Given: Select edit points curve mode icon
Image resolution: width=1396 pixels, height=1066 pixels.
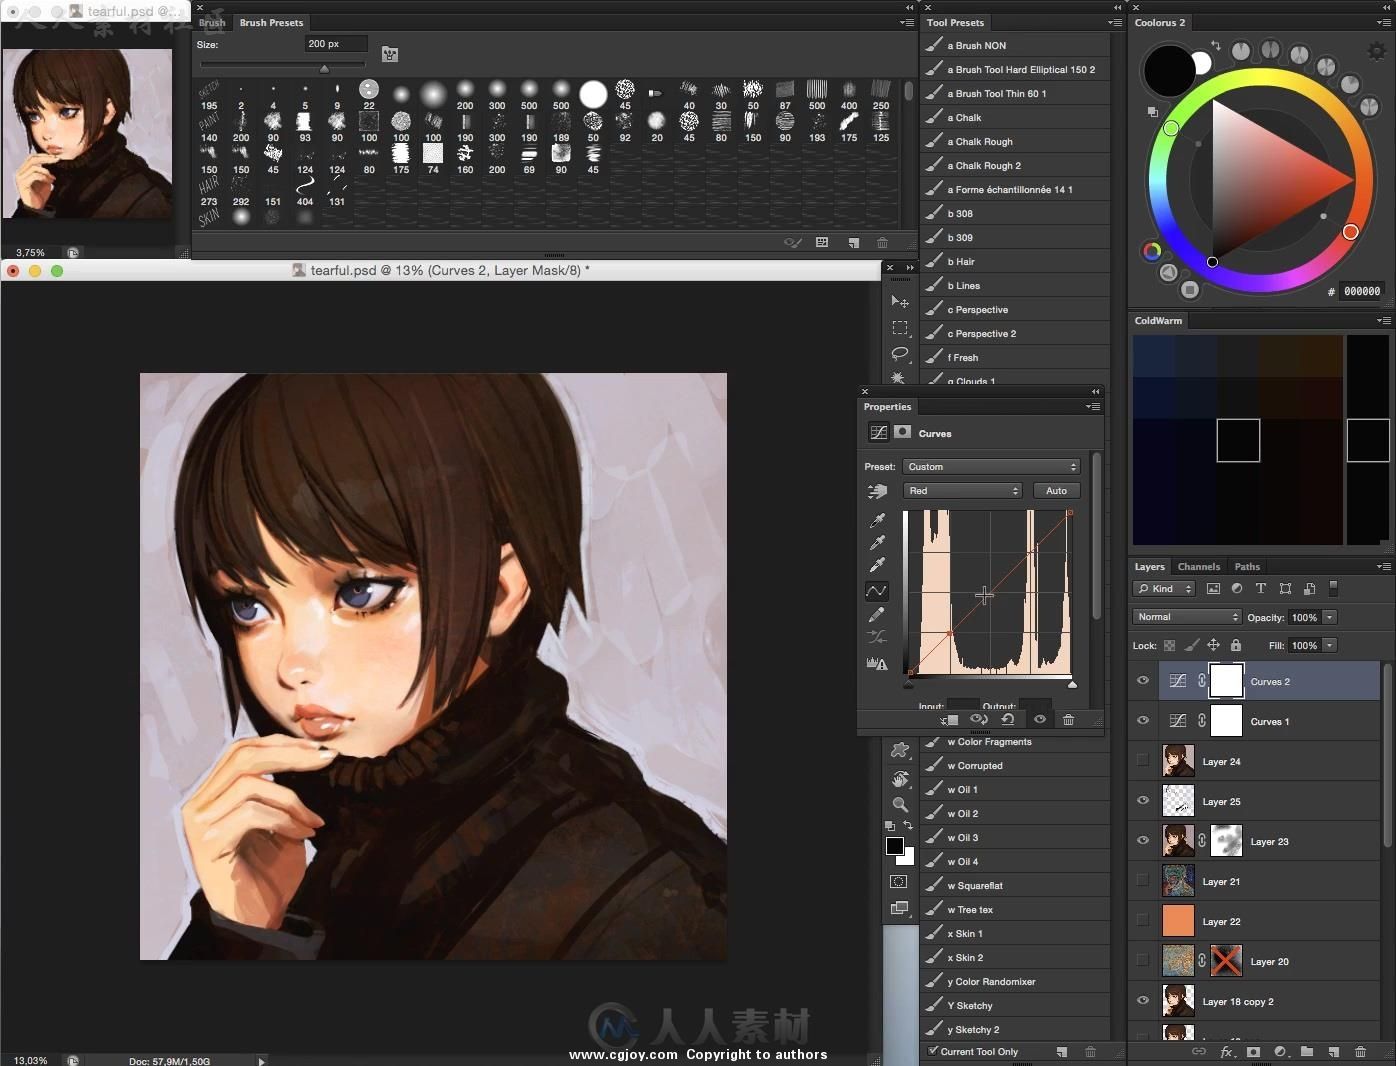Looking at the screenshot, I should (877, 591).
